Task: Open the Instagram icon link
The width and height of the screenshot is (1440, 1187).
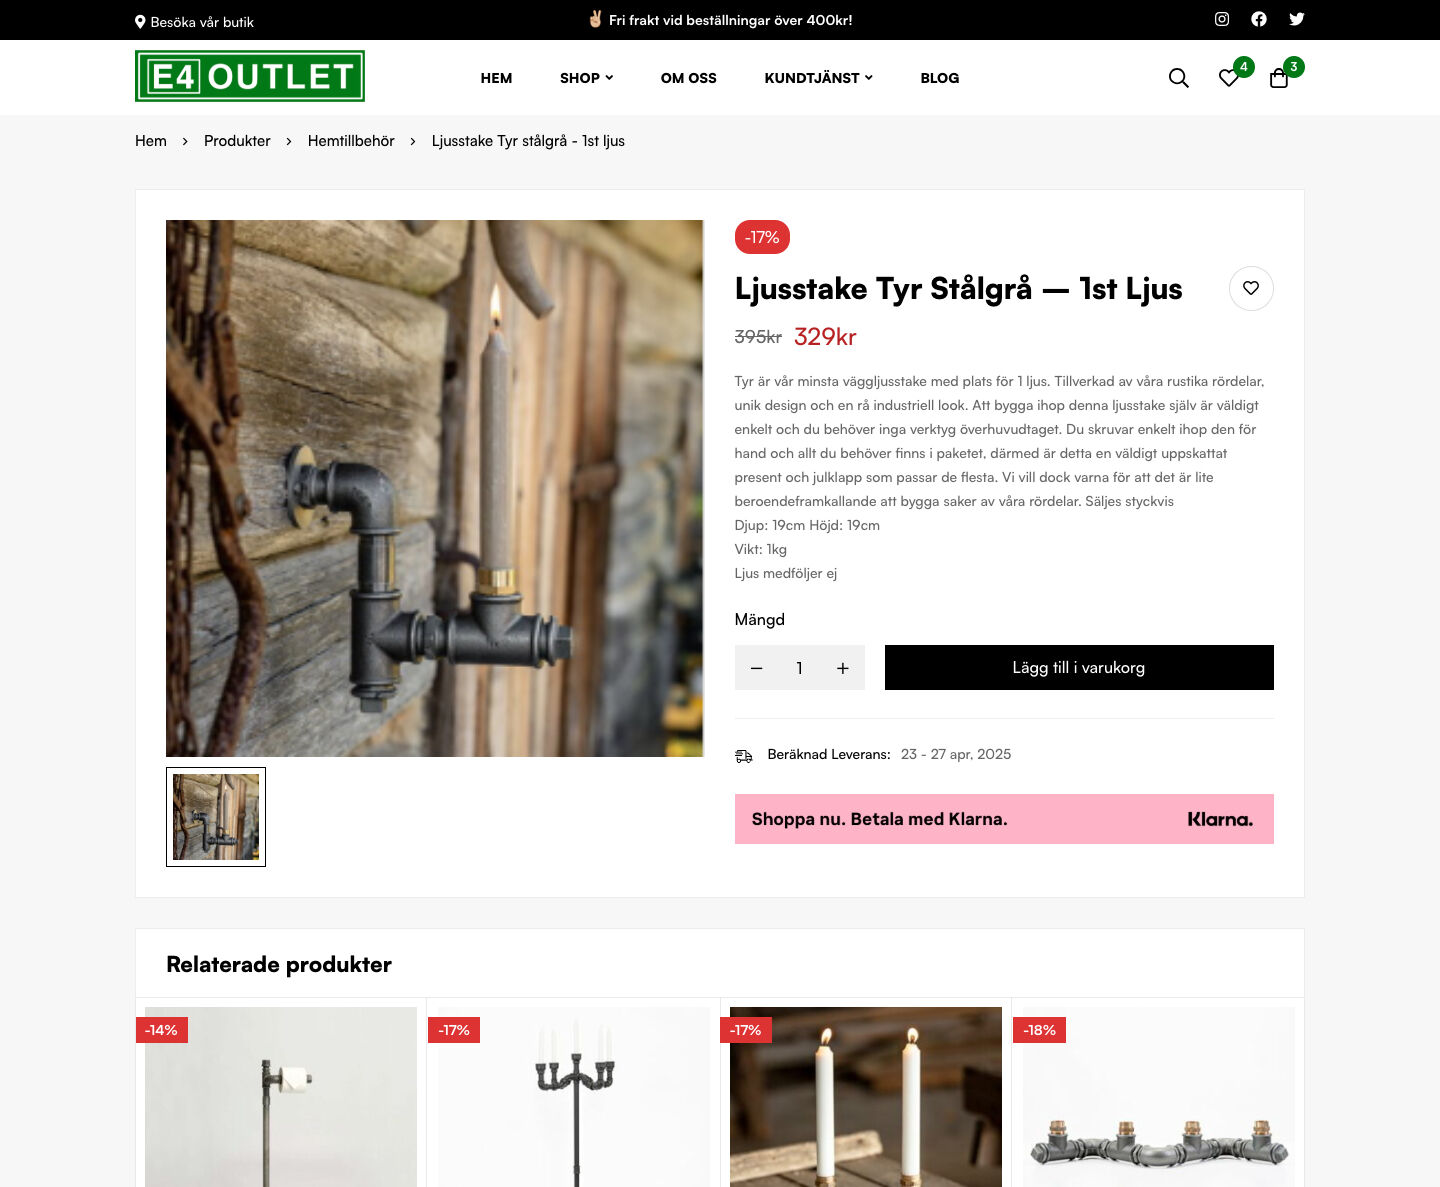Action: [1222, 19]
